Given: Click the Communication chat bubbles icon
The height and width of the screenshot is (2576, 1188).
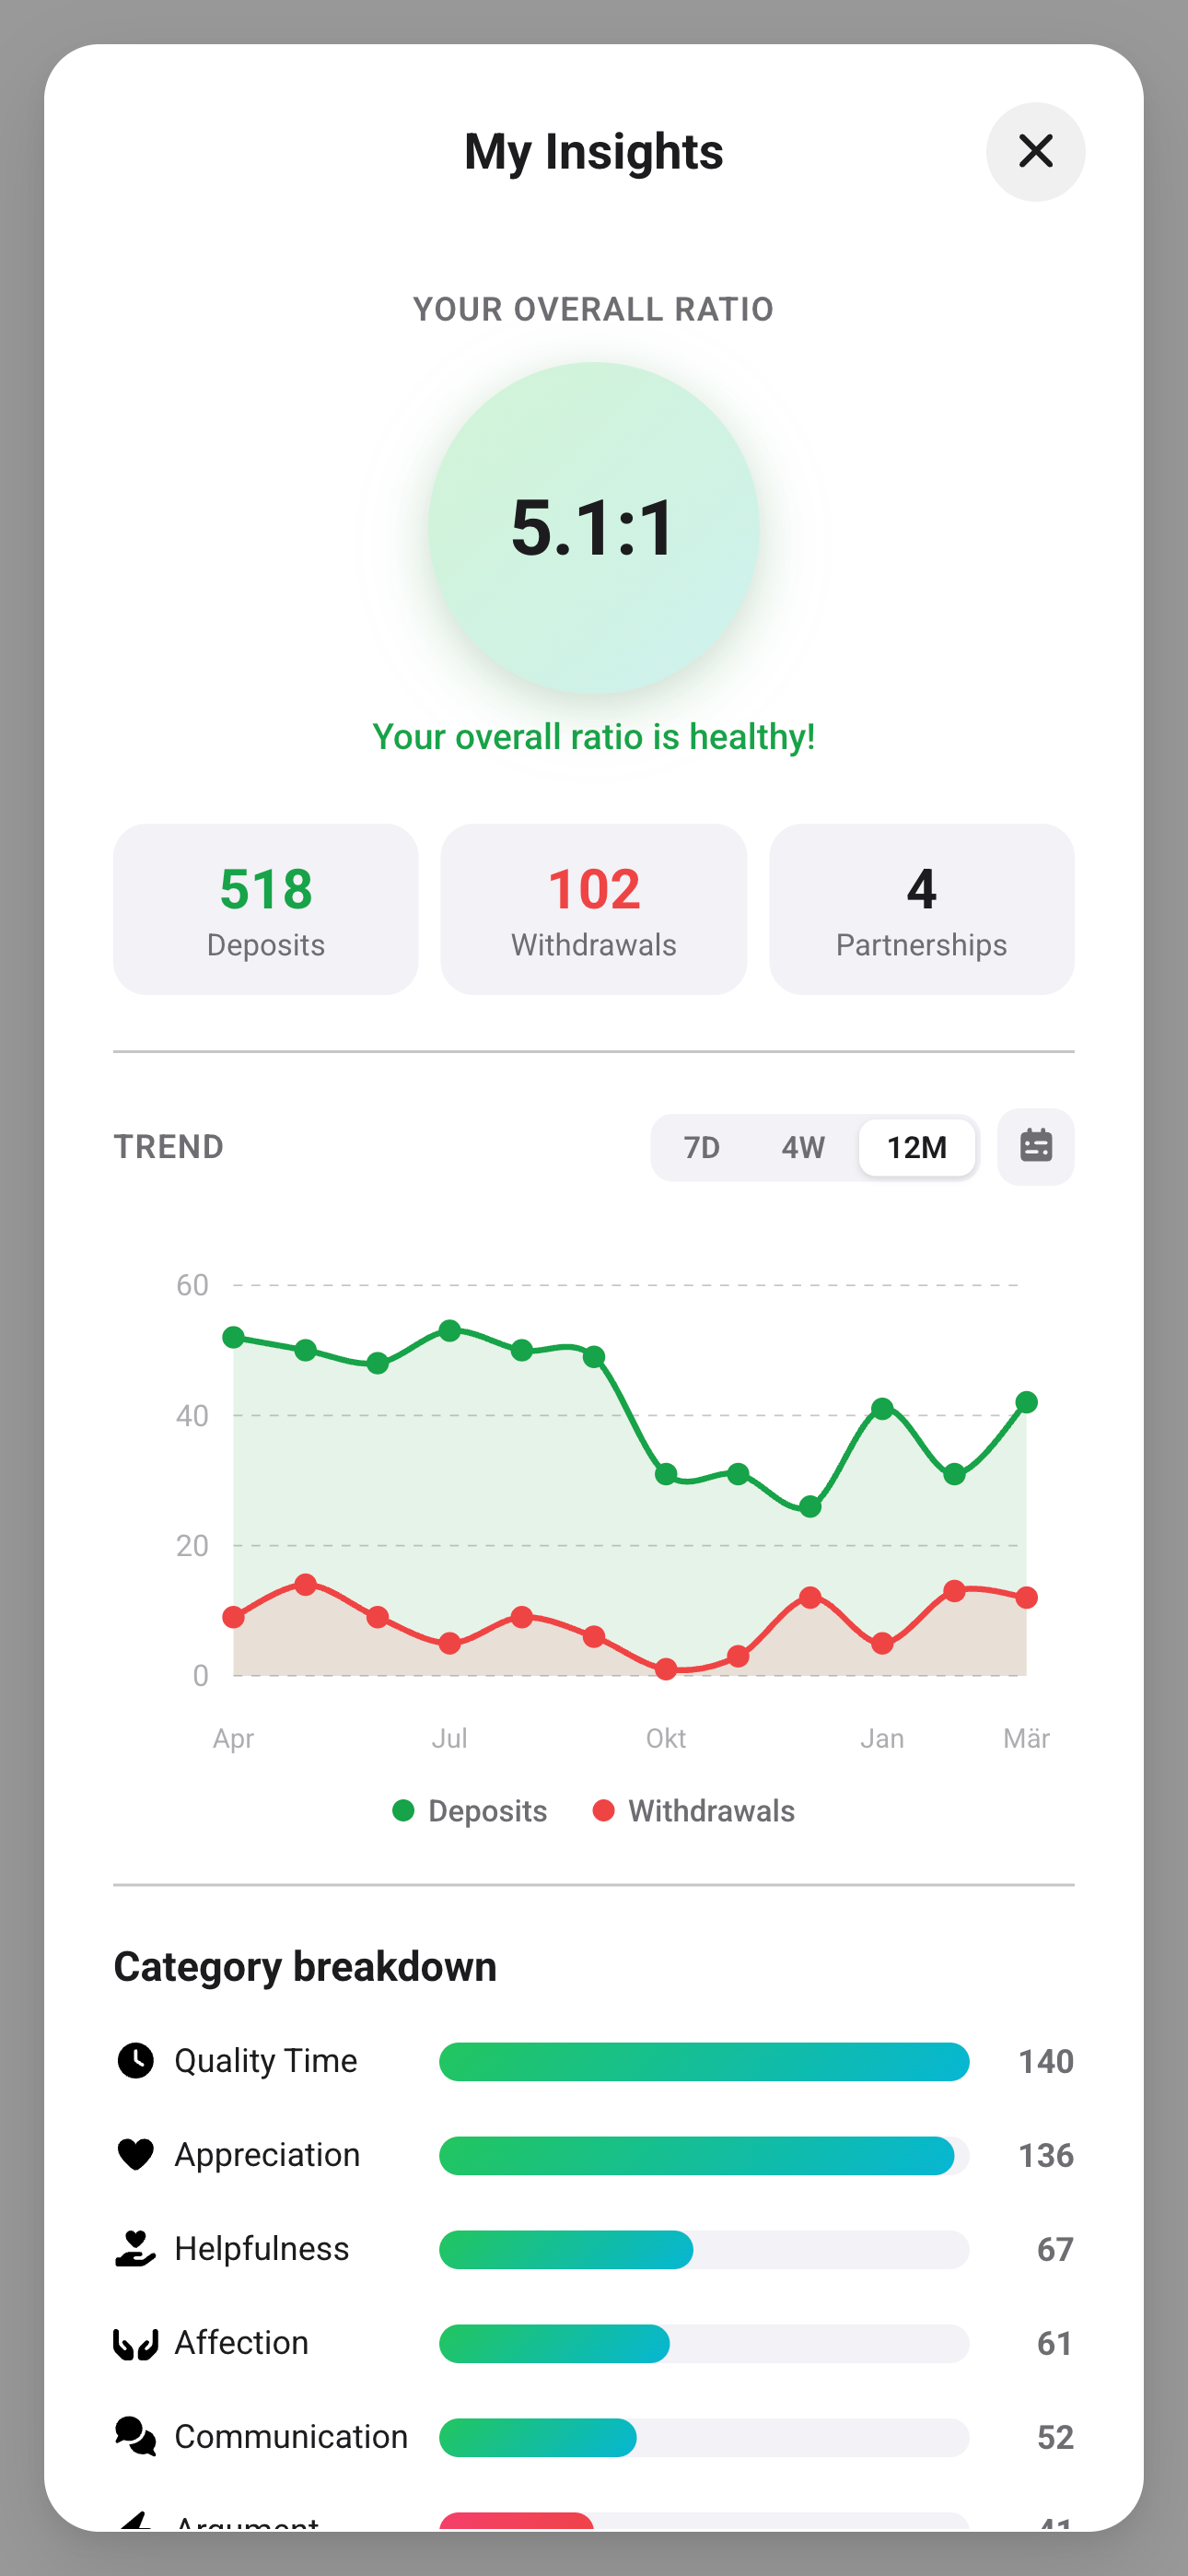Looking at the screenshot, I should pos(135,2436).
